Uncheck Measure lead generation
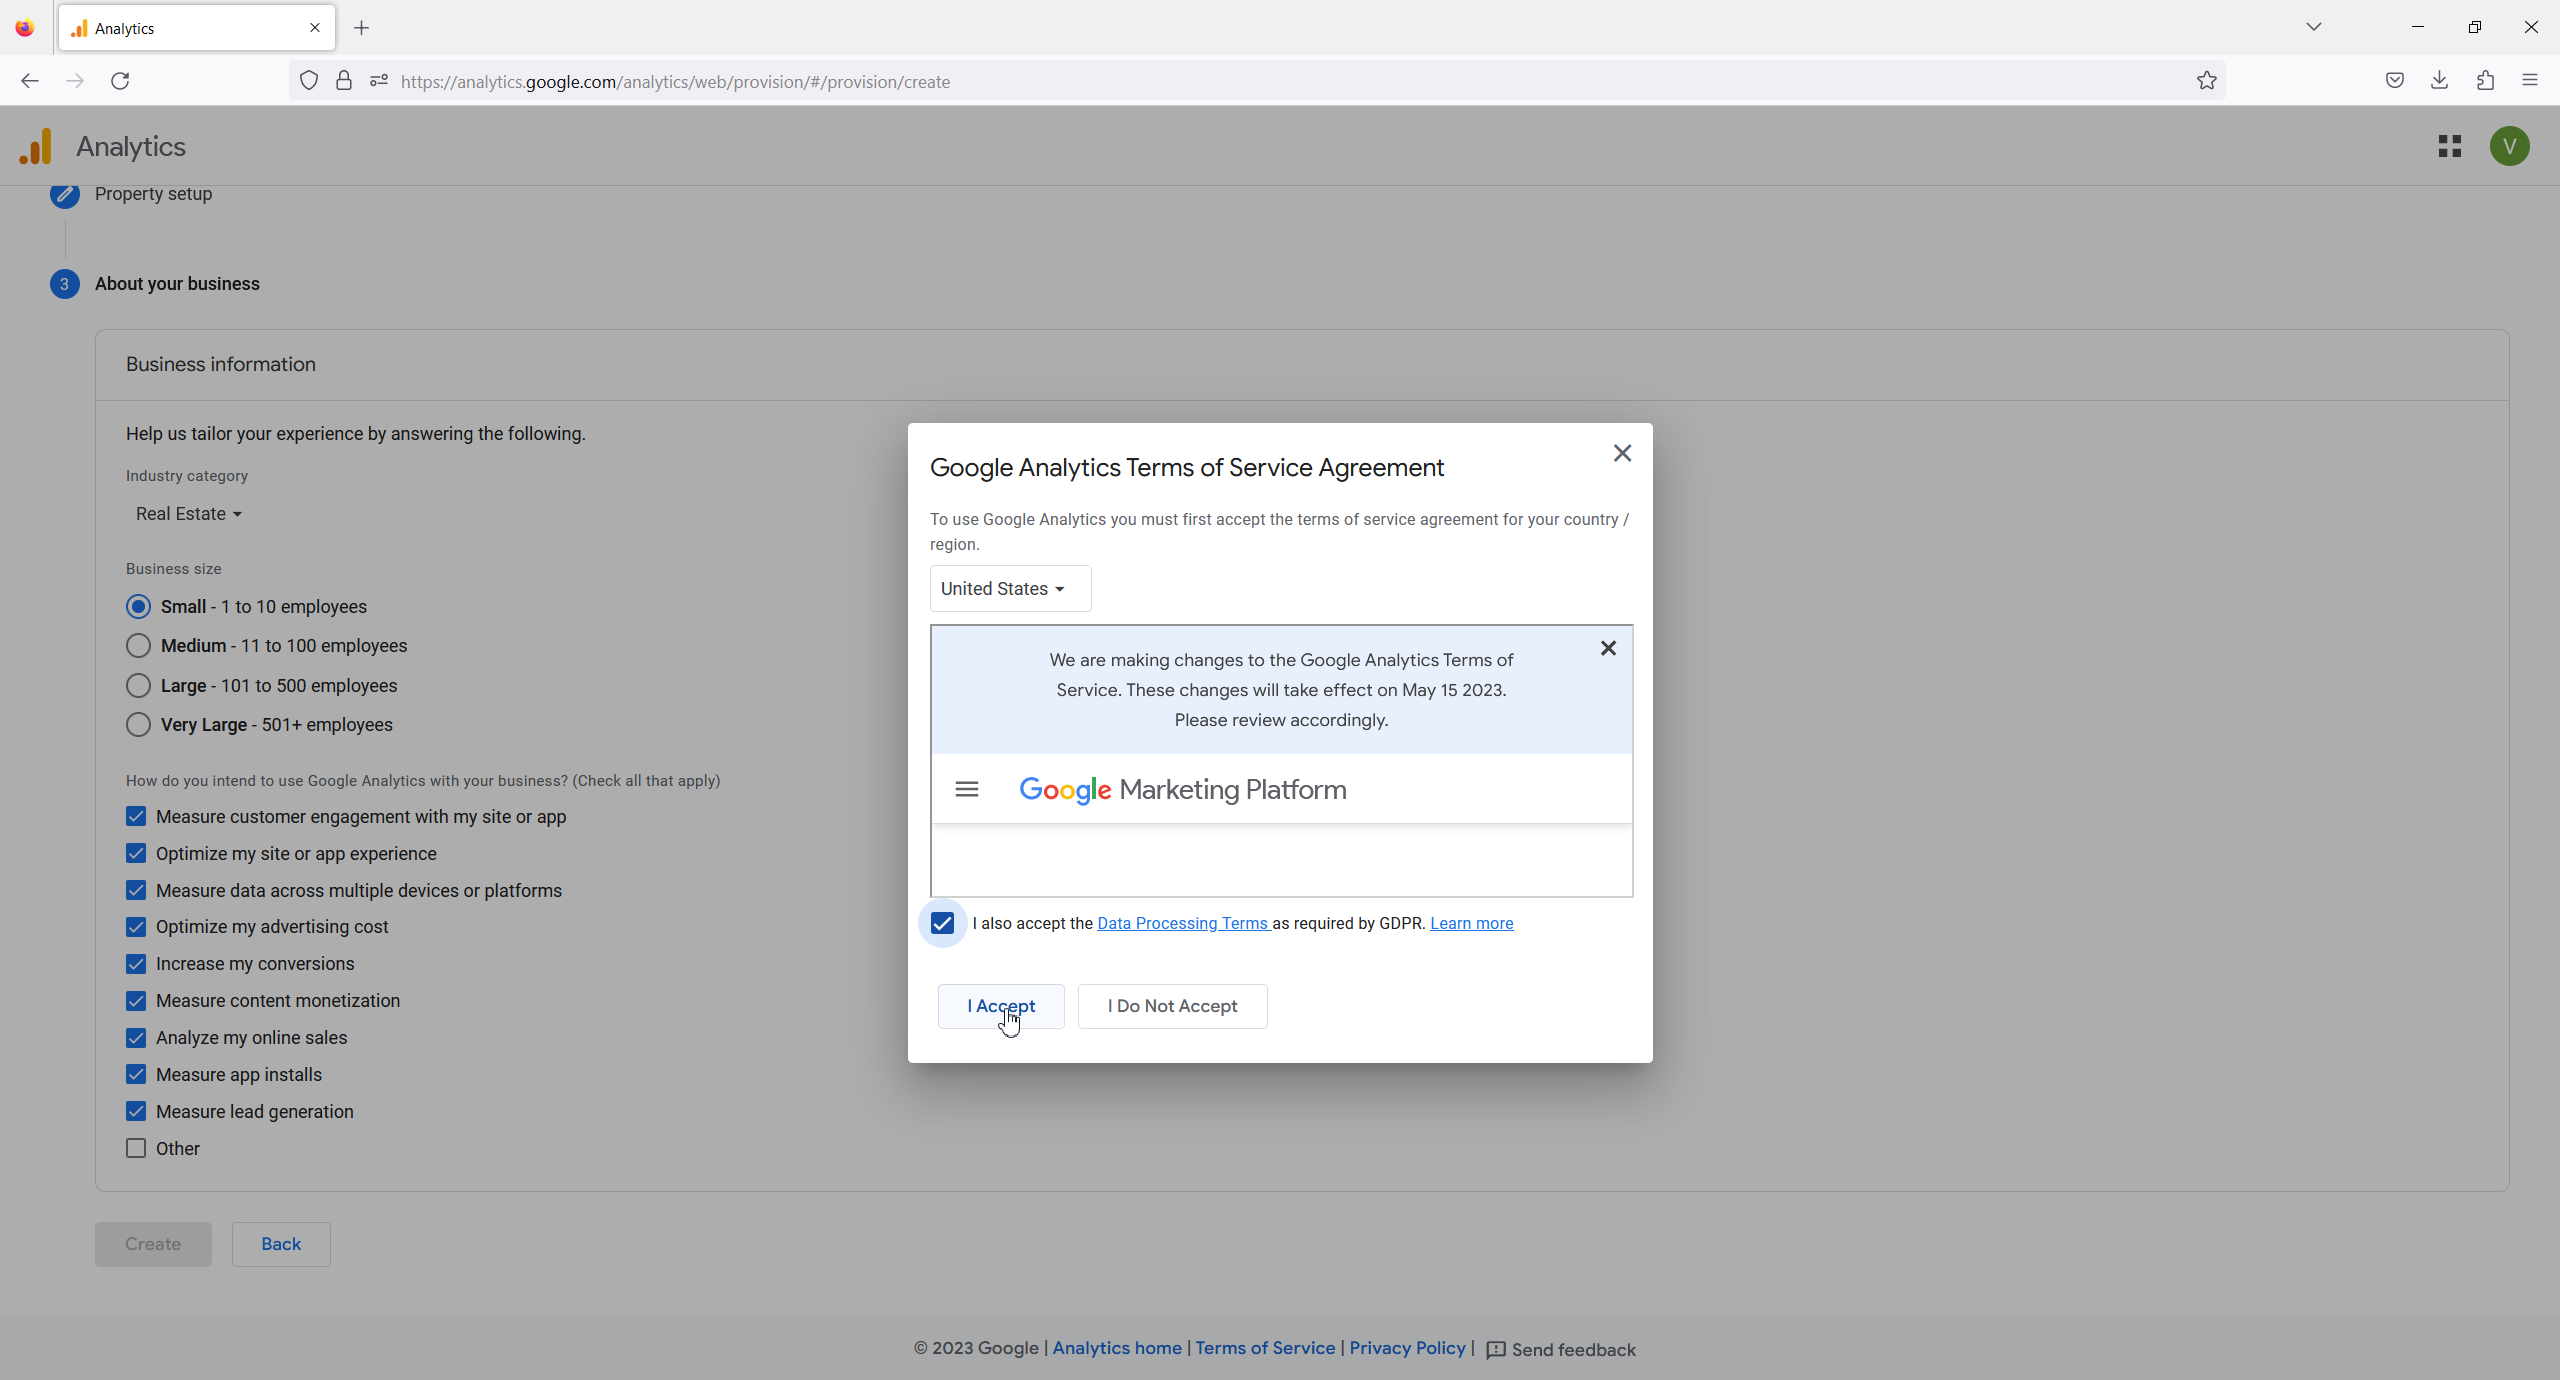The image size is (2560, 1380). tap(136, 1111)
